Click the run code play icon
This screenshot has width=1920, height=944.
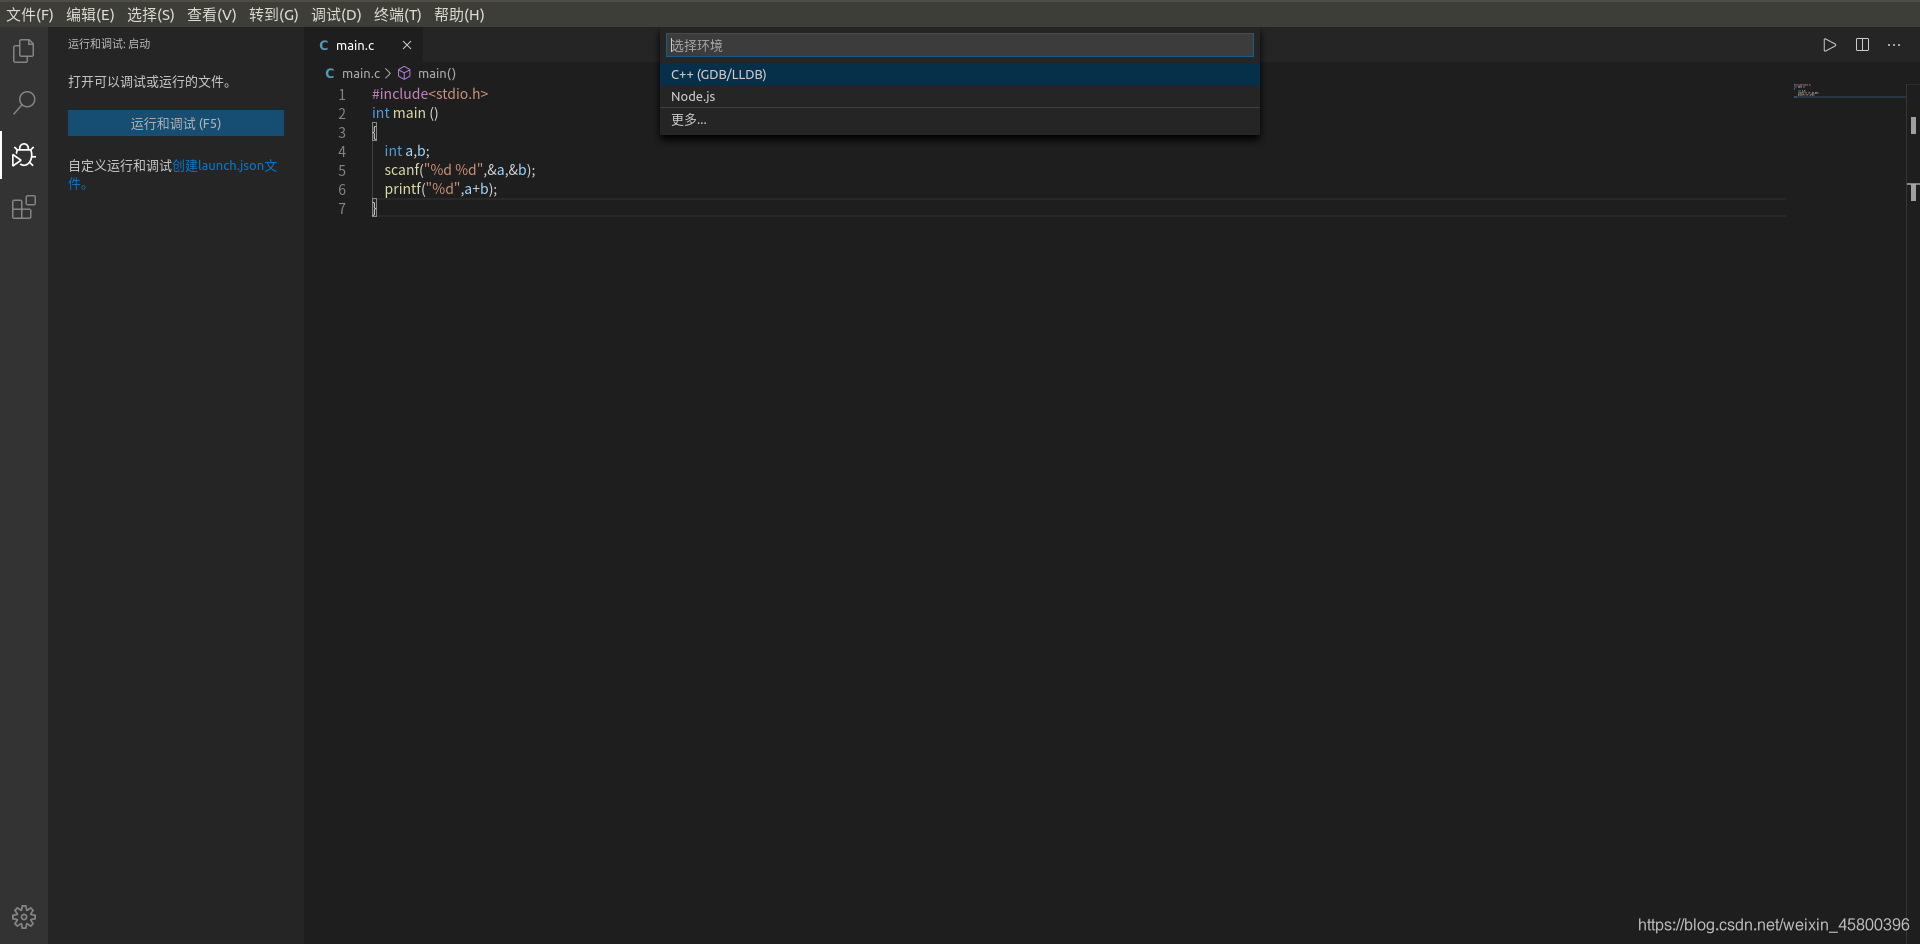click(1829, 45)
